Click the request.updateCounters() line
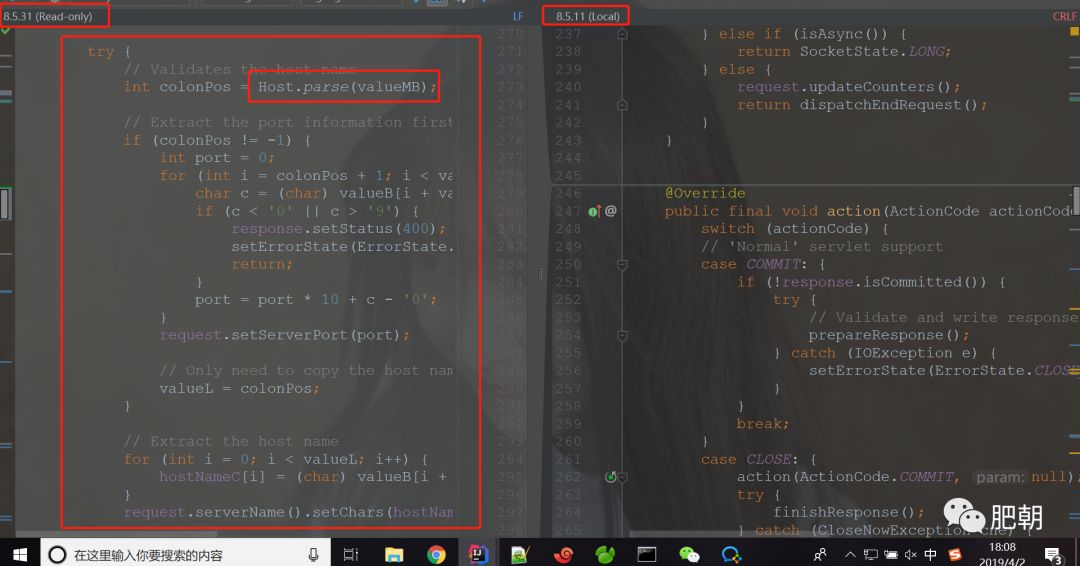This screenshot has width=1080, height=566. pos(848,87)
